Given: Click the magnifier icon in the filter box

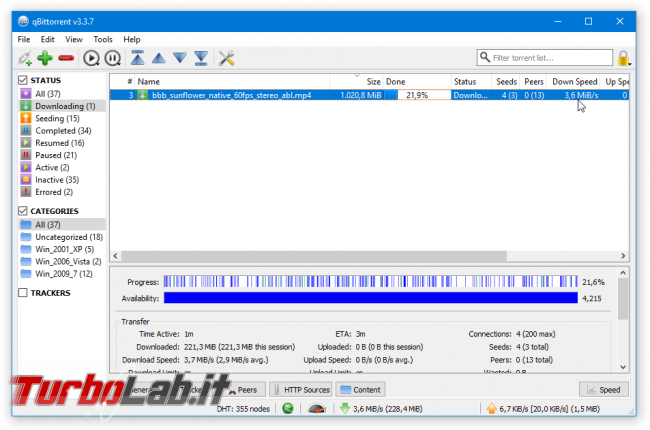Looking at the screenshot, I should (x=485, y=57).
